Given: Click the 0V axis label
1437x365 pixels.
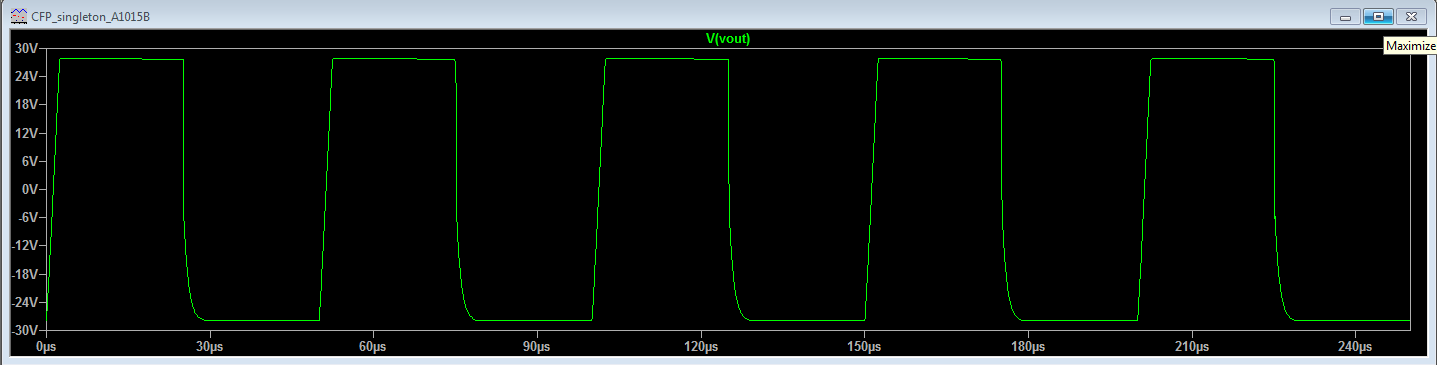Looking at the screenshot, I should pyautogui.click(x=29, y=189).
